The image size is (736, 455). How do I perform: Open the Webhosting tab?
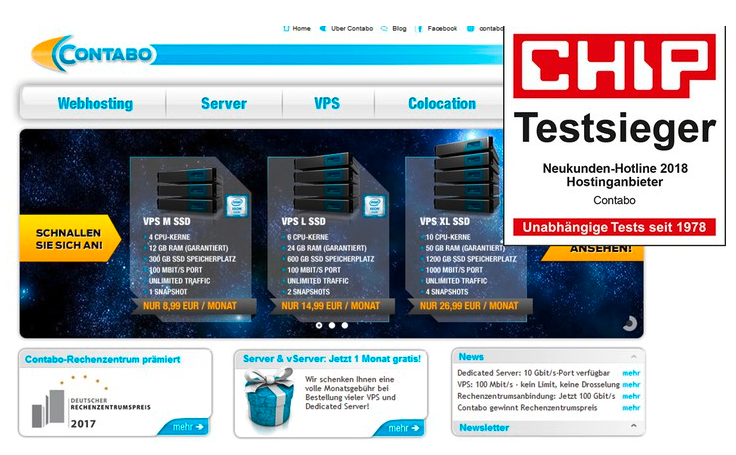click(x=93, y=103)
